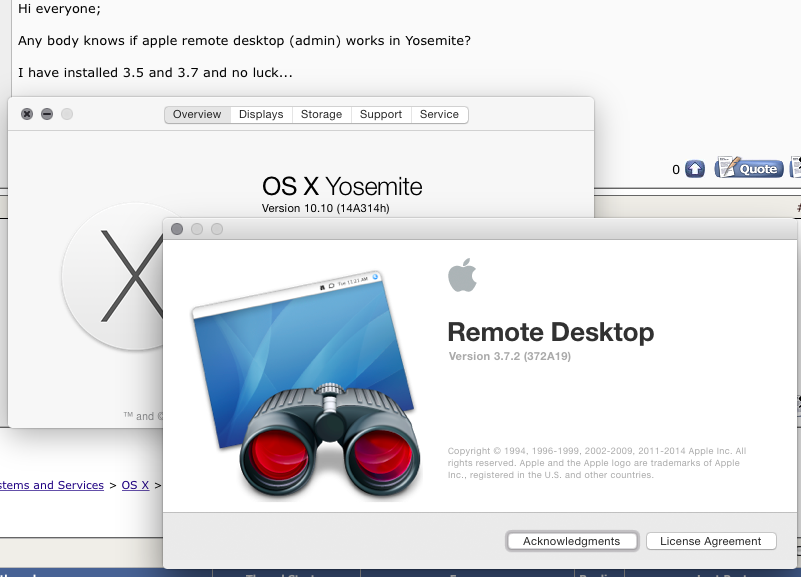Open the Storage tab
This screenshot has width=801, height=577.
[x=321, y=114]
